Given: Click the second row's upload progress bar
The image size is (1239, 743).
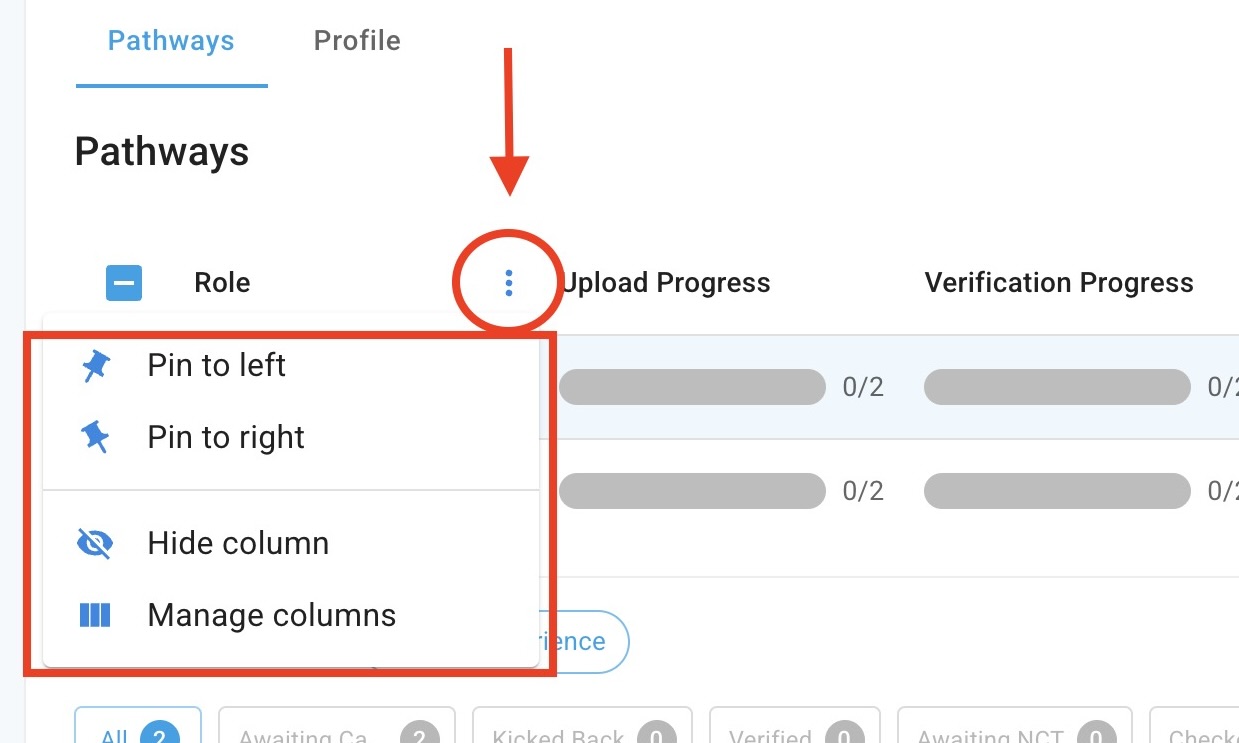Looking at the screenshot, I should [692, 491].
